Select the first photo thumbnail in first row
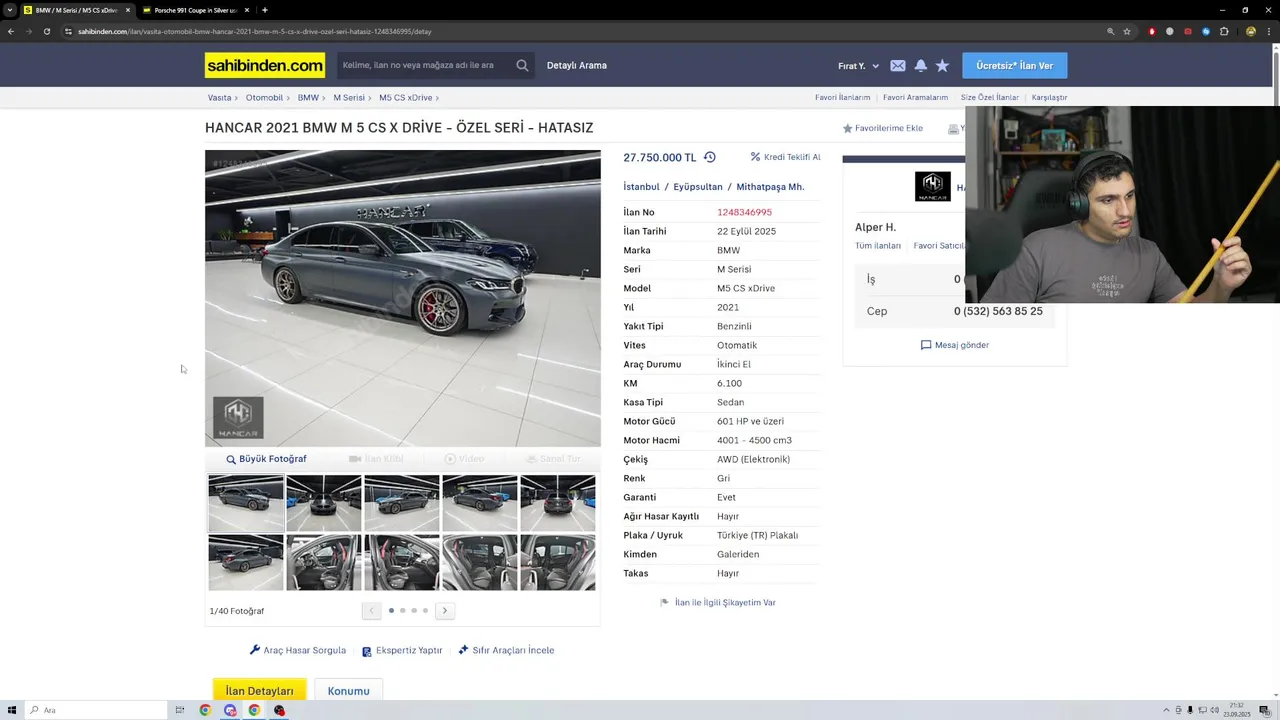The width and height of the screenshot is (1280, 720). pyautogui.click(x=246, y=503)
